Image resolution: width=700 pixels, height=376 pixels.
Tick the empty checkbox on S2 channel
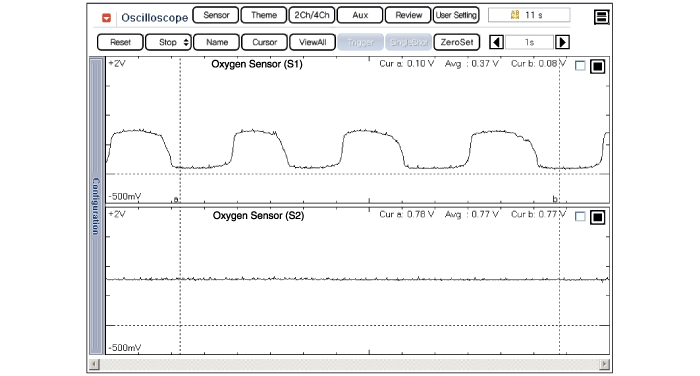[580, 217]
